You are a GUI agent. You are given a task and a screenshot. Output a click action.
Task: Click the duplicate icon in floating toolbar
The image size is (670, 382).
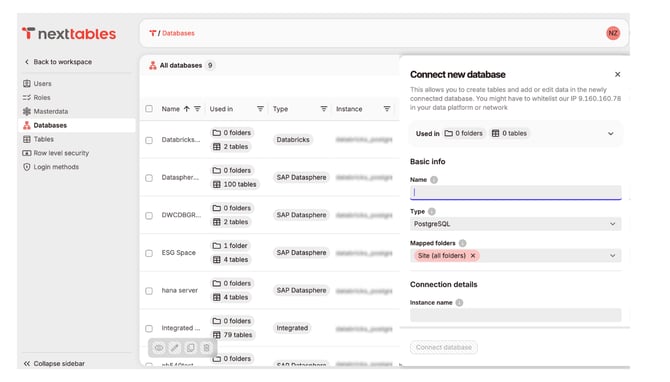191,348
